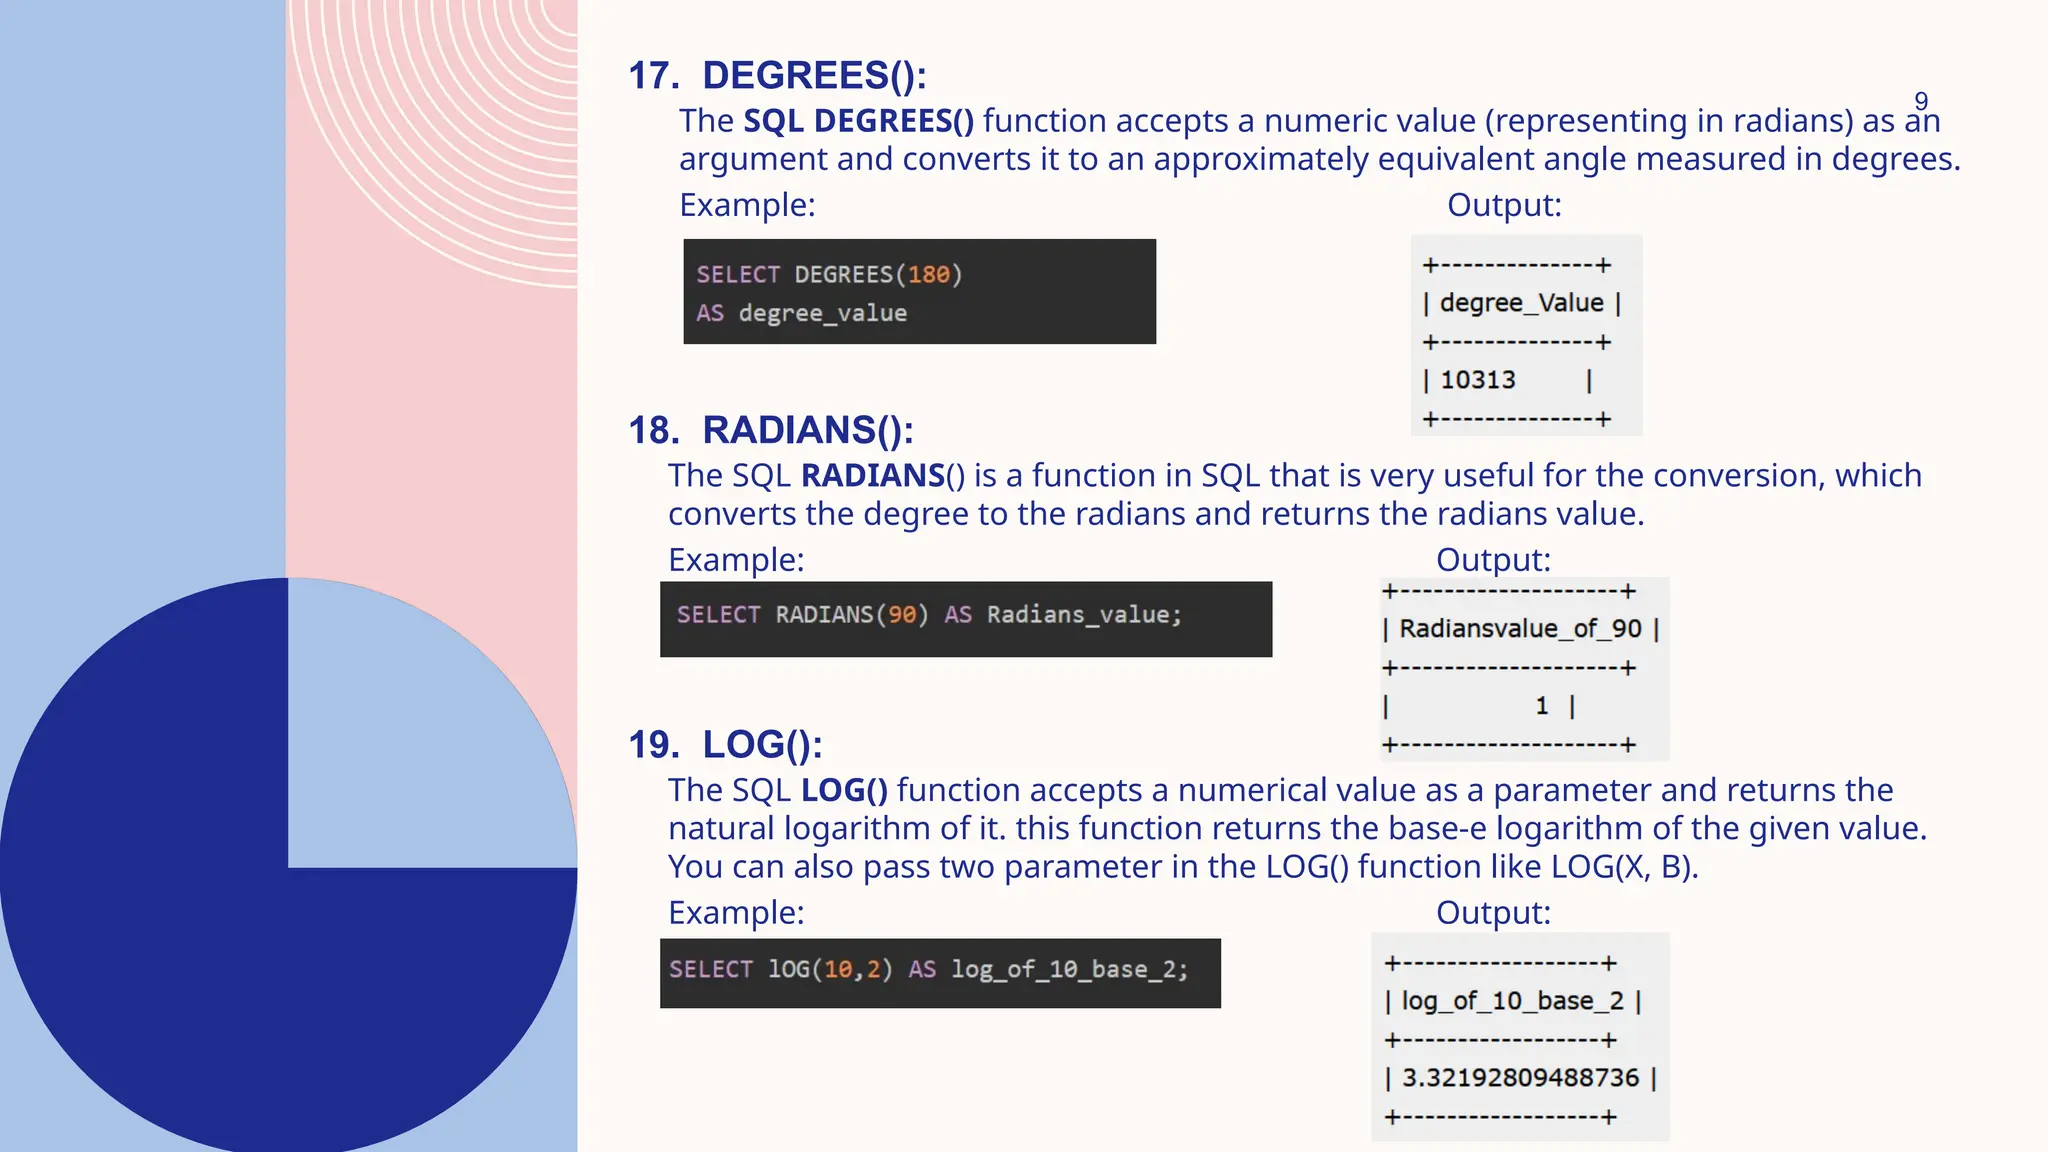2048x1152 pixels.
Task: Click bold 'LOG()' in the LOG description
Action: tap(844, 791)
